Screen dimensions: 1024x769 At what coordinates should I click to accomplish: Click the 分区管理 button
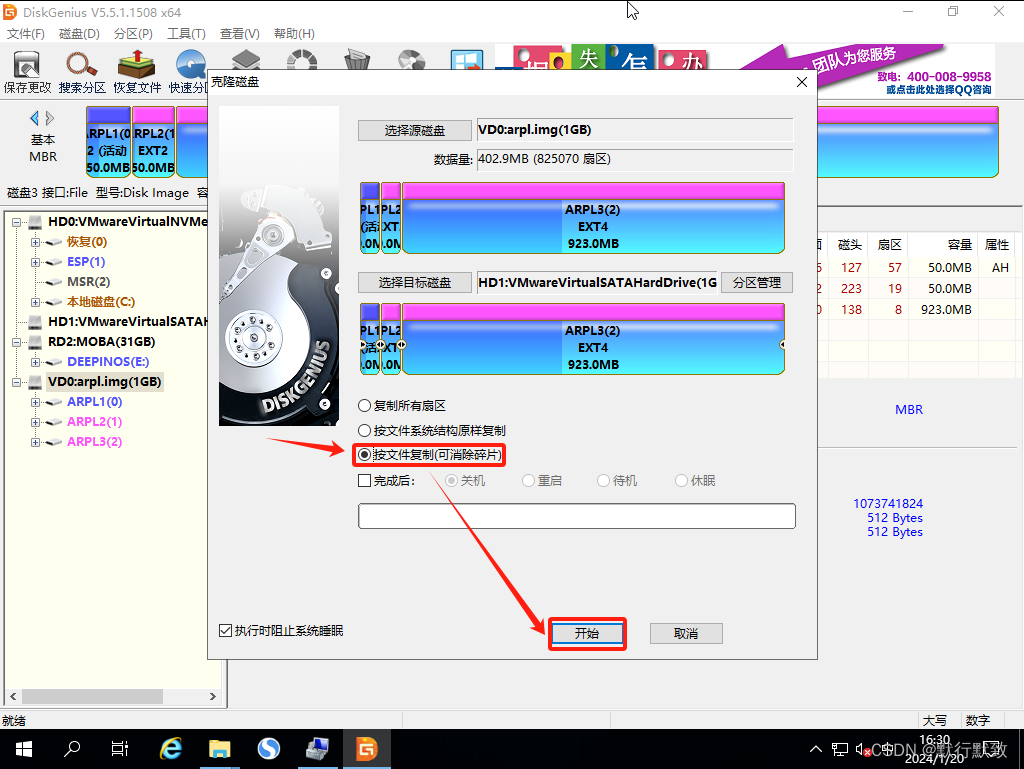pyautogui.click(x=757, y=283)
